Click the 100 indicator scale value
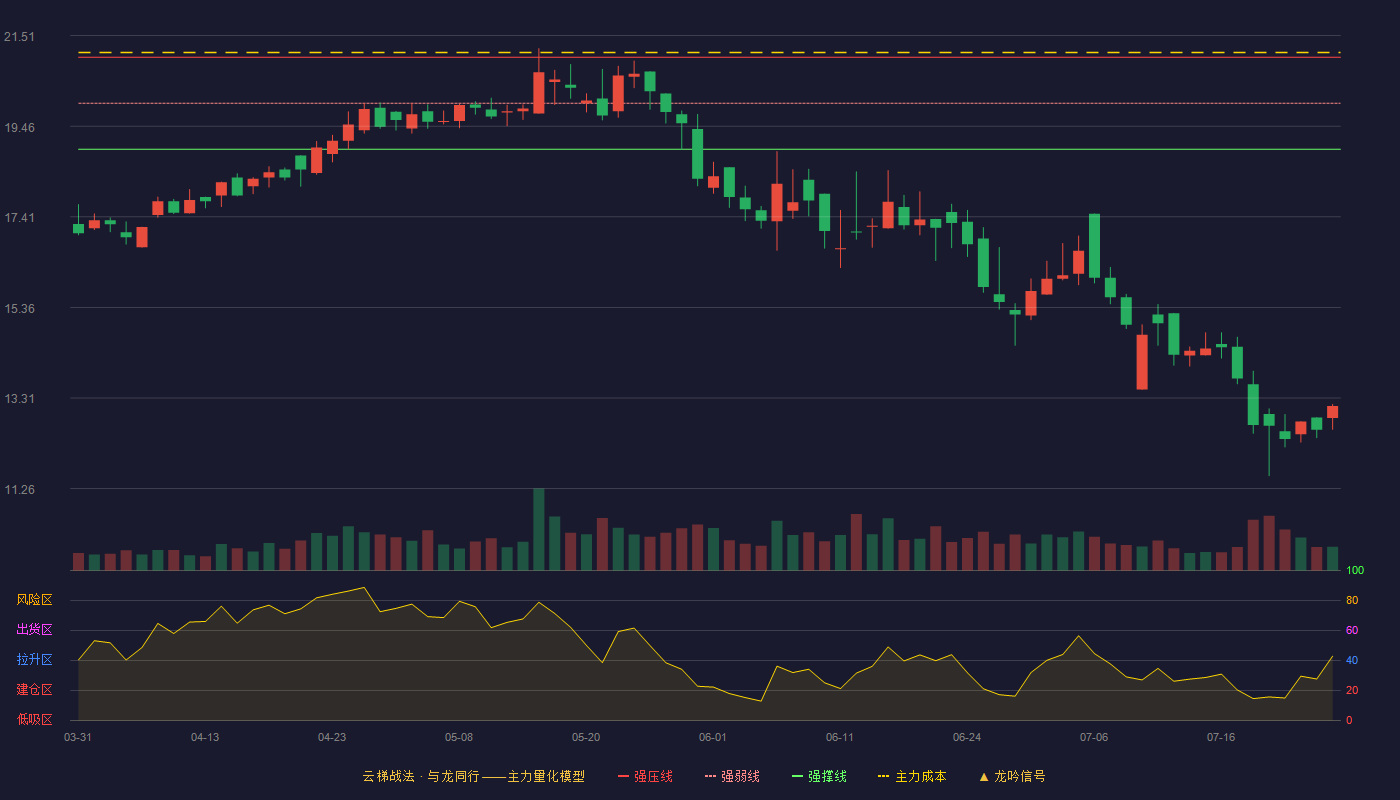The image size is (1400, 800). pyautogui.click(x=1355, y=570)
